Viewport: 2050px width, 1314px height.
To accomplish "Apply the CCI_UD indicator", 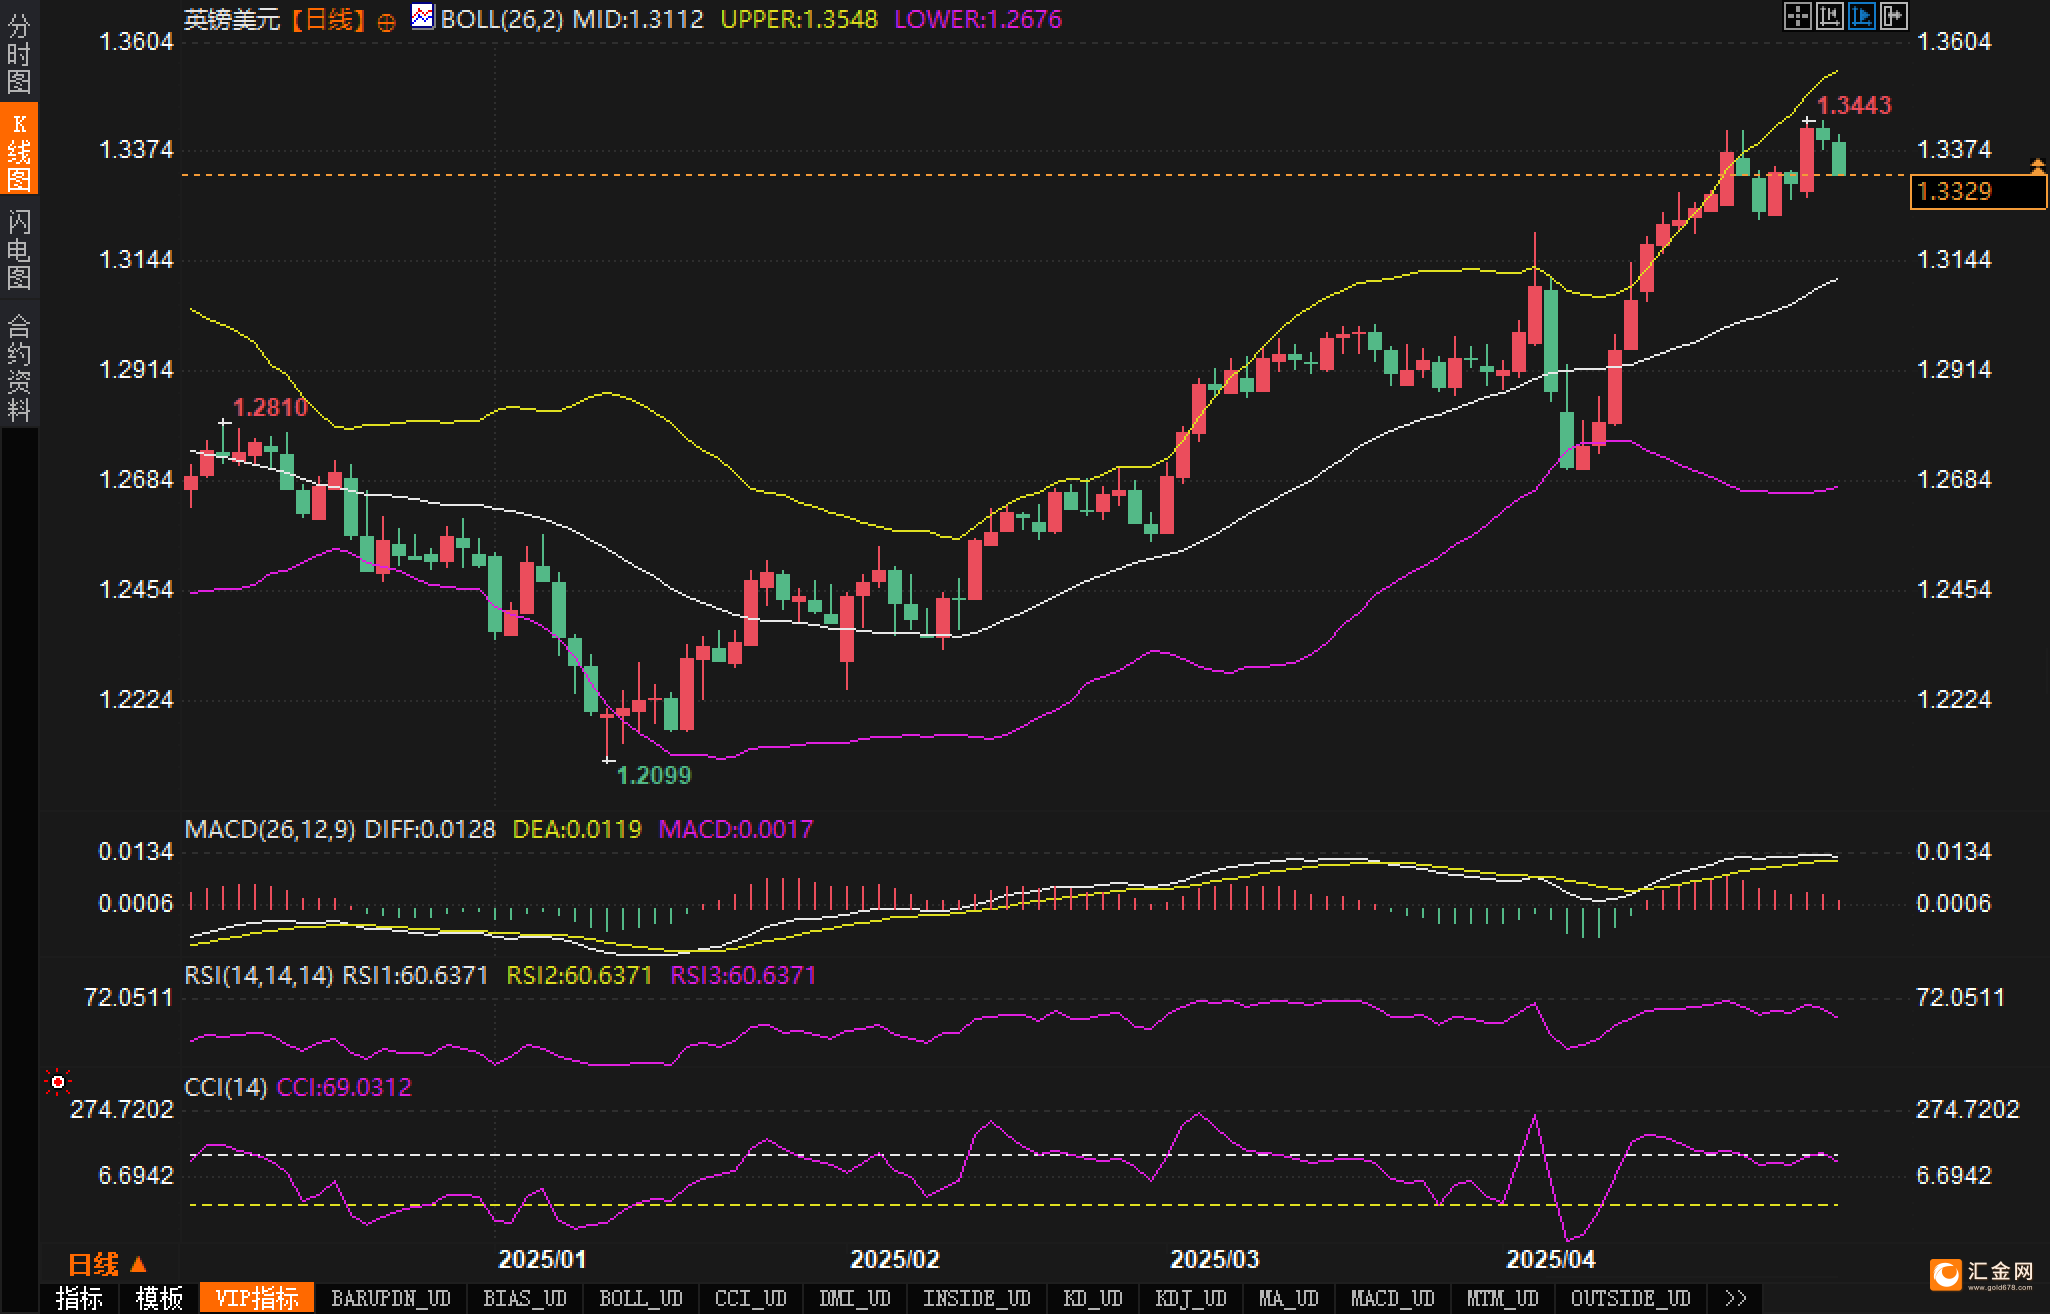I will (x=751, y=1298).
